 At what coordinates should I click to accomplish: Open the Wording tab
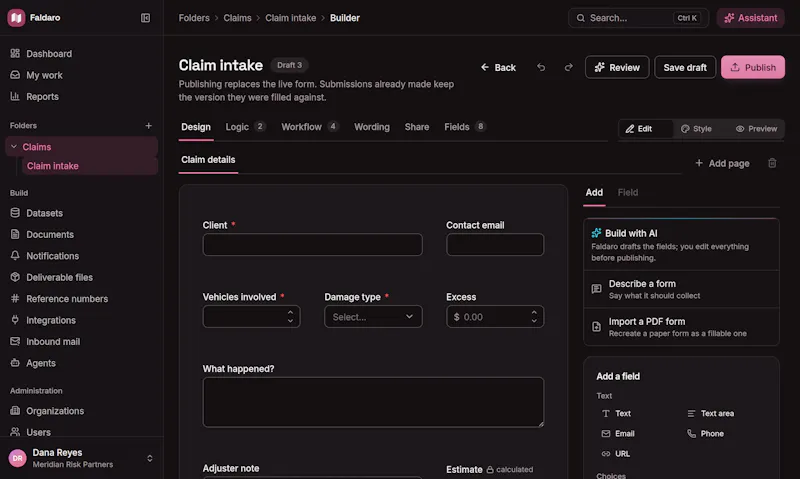coord(372,127)
